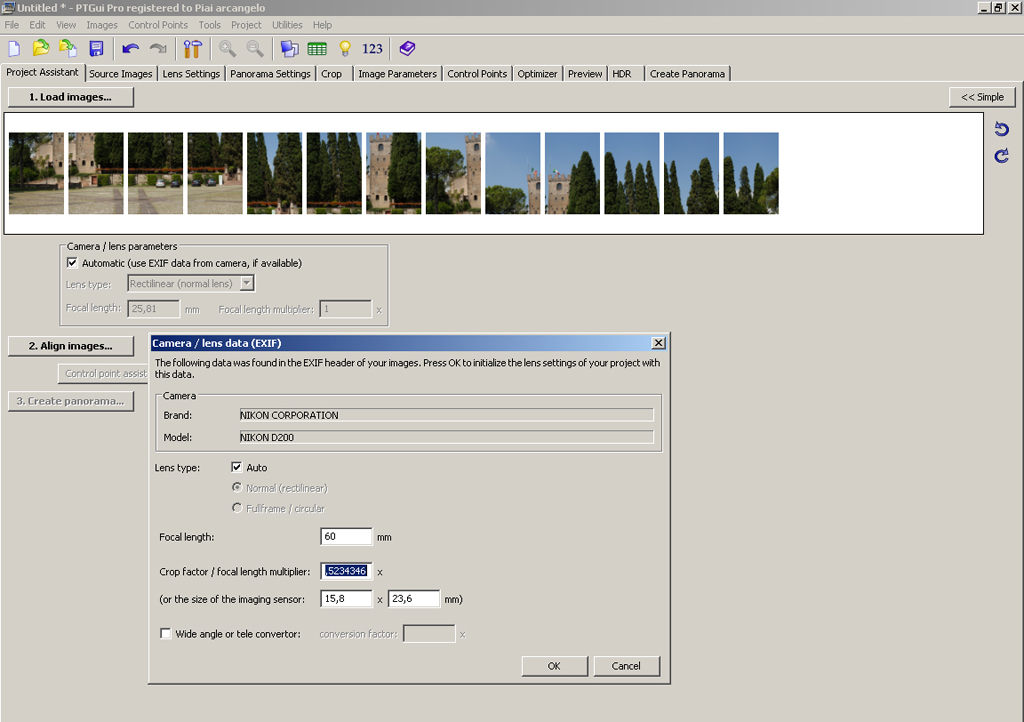Select Fullframe / circular radio button
The image size is (1024, 722).
pyautogui.click(x=237, y=508)
